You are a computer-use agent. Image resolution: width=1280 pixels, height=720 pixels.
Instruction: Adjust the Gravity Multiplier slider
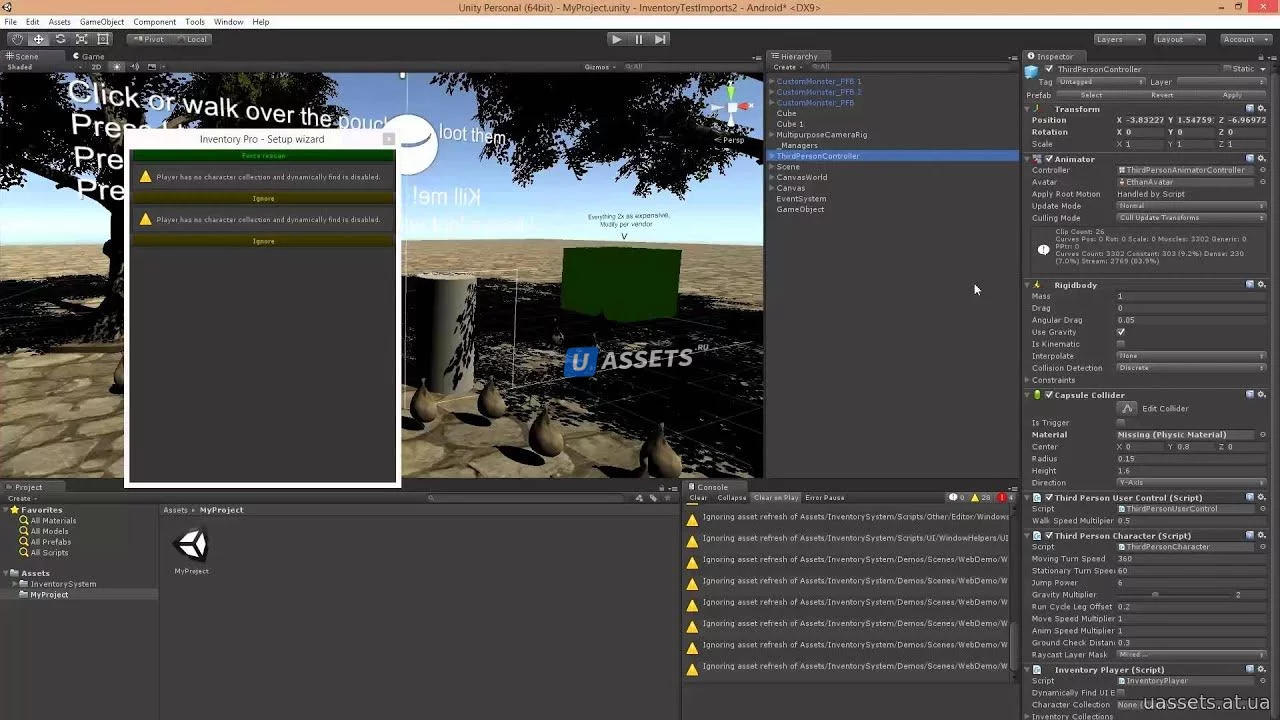click(1155, 595)
